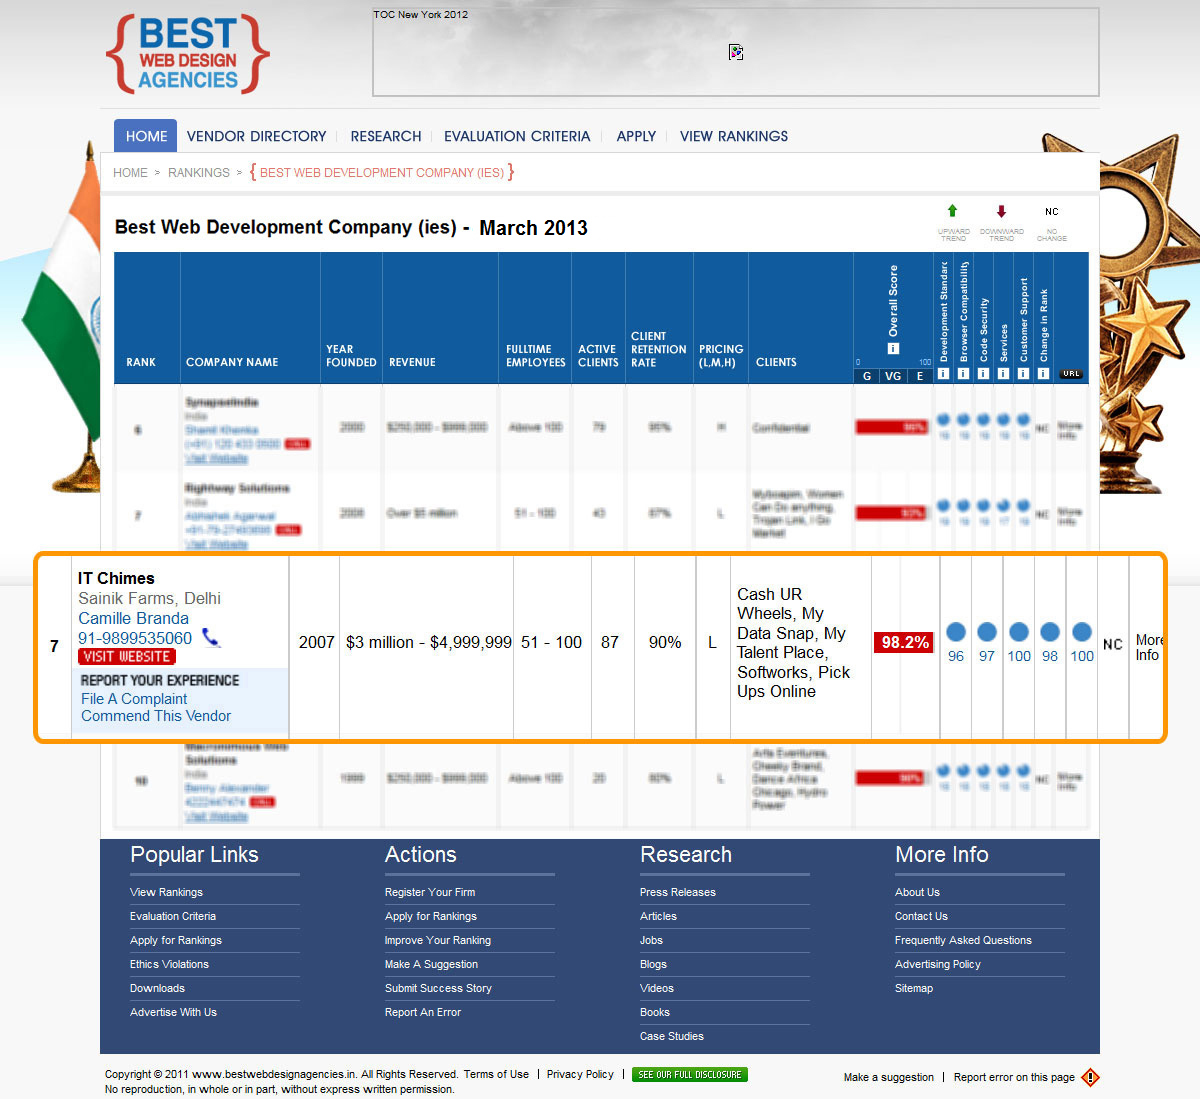1200x1099 pixels.
Task: Click the phone icon beside IT Chimes number
Action: coord(211,637)
